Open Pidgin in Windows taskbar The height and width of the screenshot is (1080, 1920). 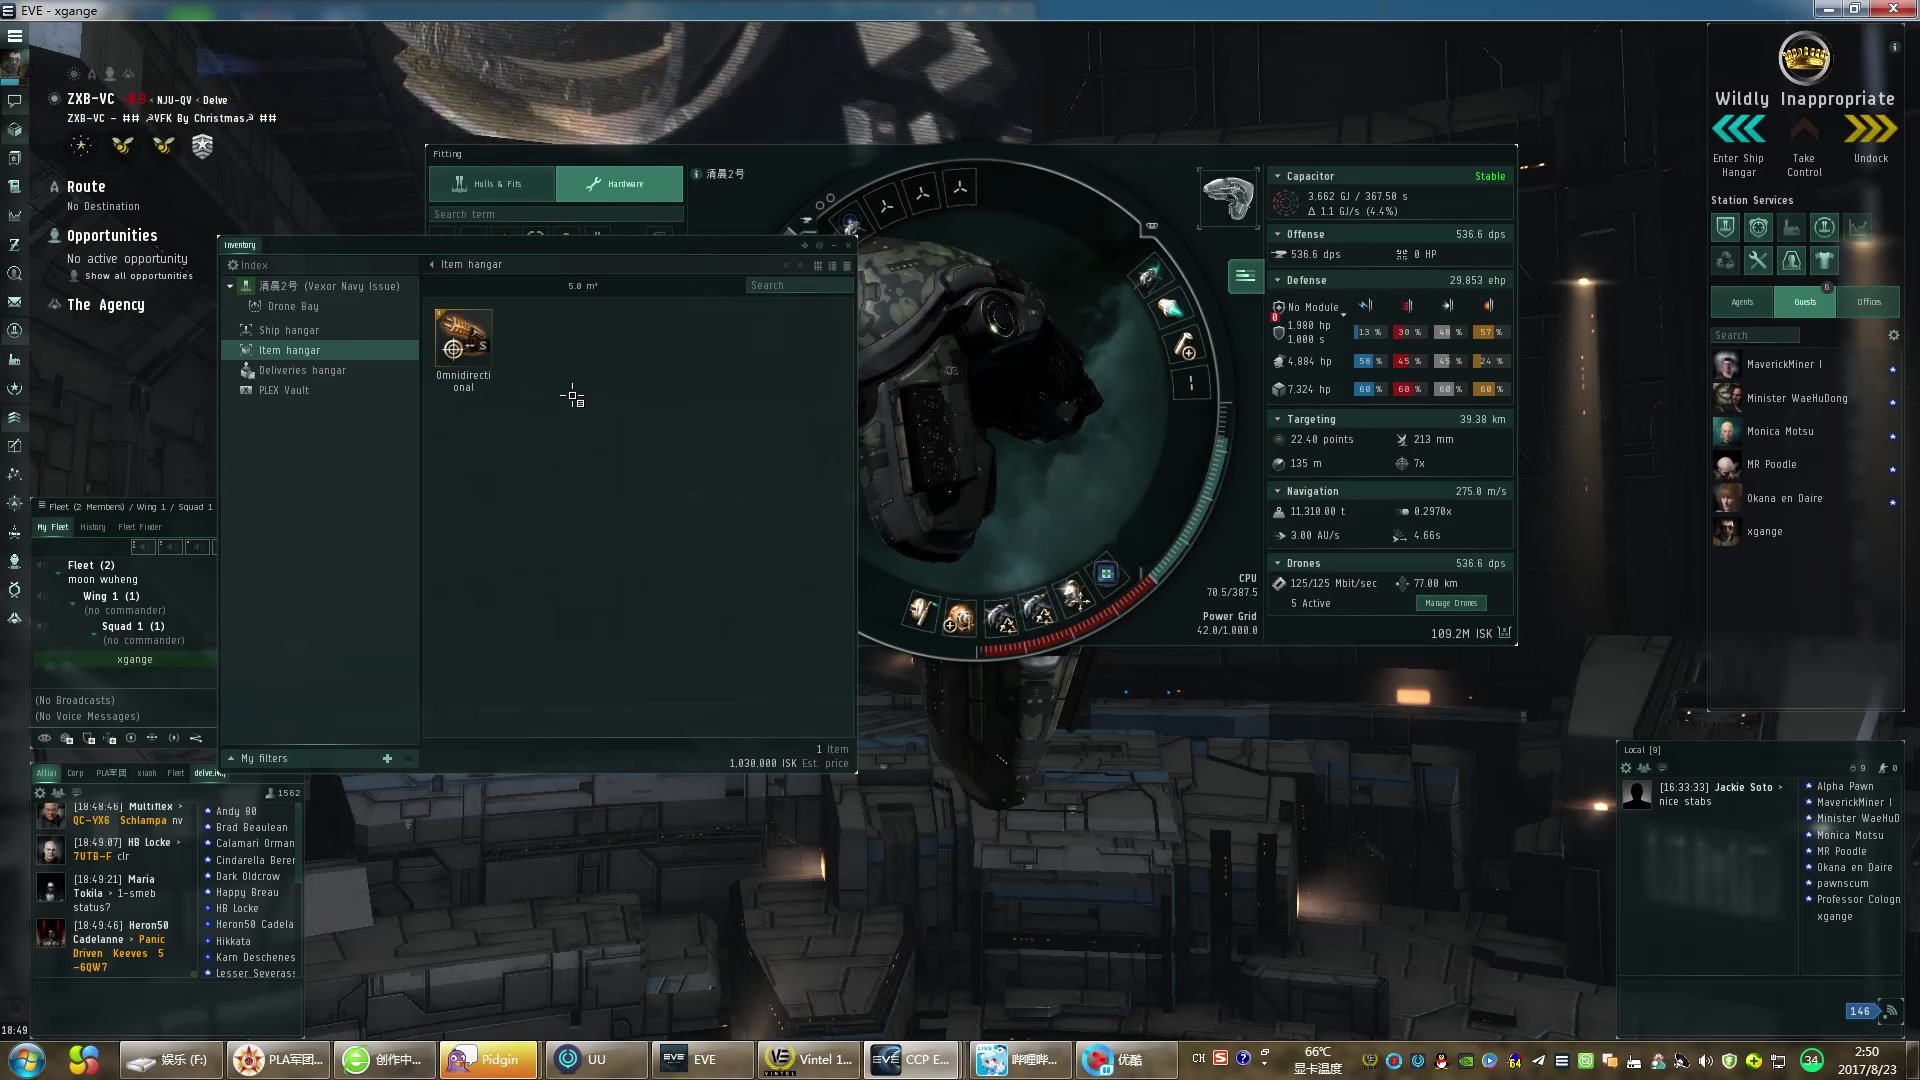pyautogui.click(x=487, y=1060)
